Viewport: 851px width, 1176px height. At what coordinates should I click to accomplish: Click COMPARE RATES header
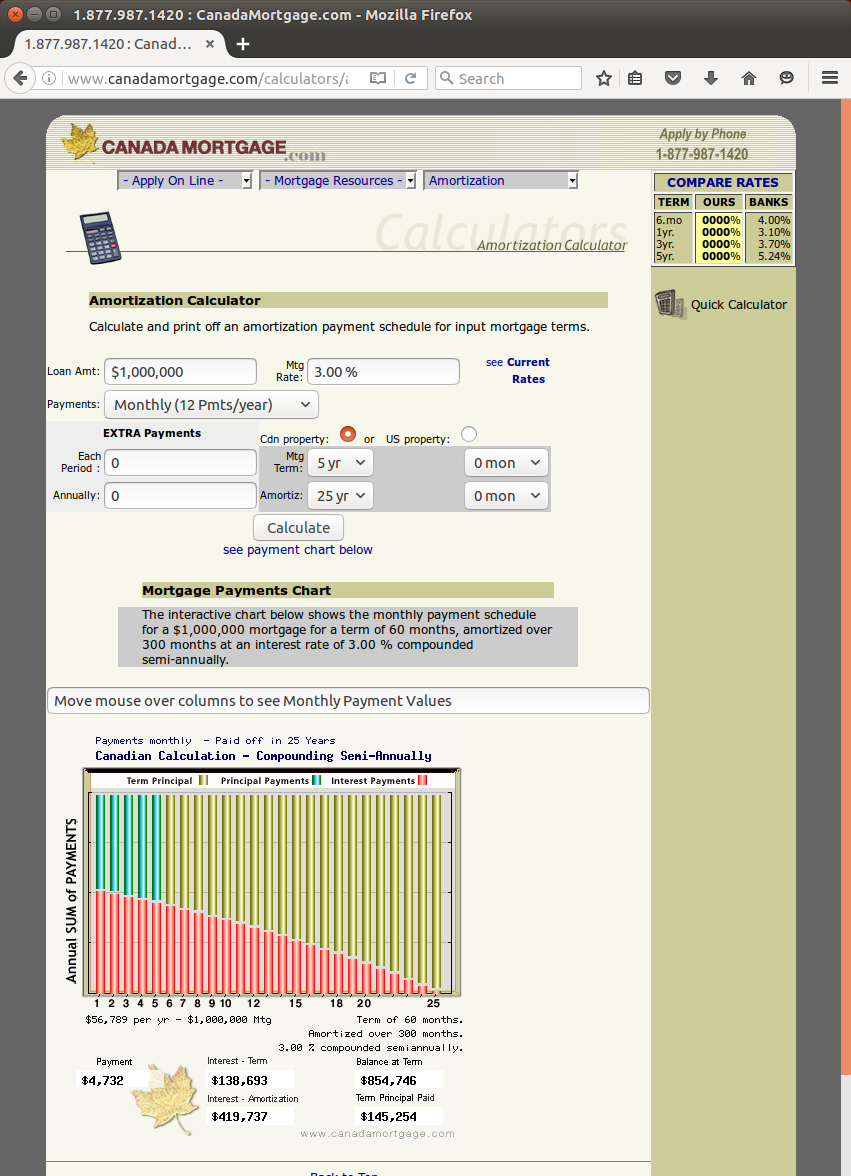coord(723,182)
